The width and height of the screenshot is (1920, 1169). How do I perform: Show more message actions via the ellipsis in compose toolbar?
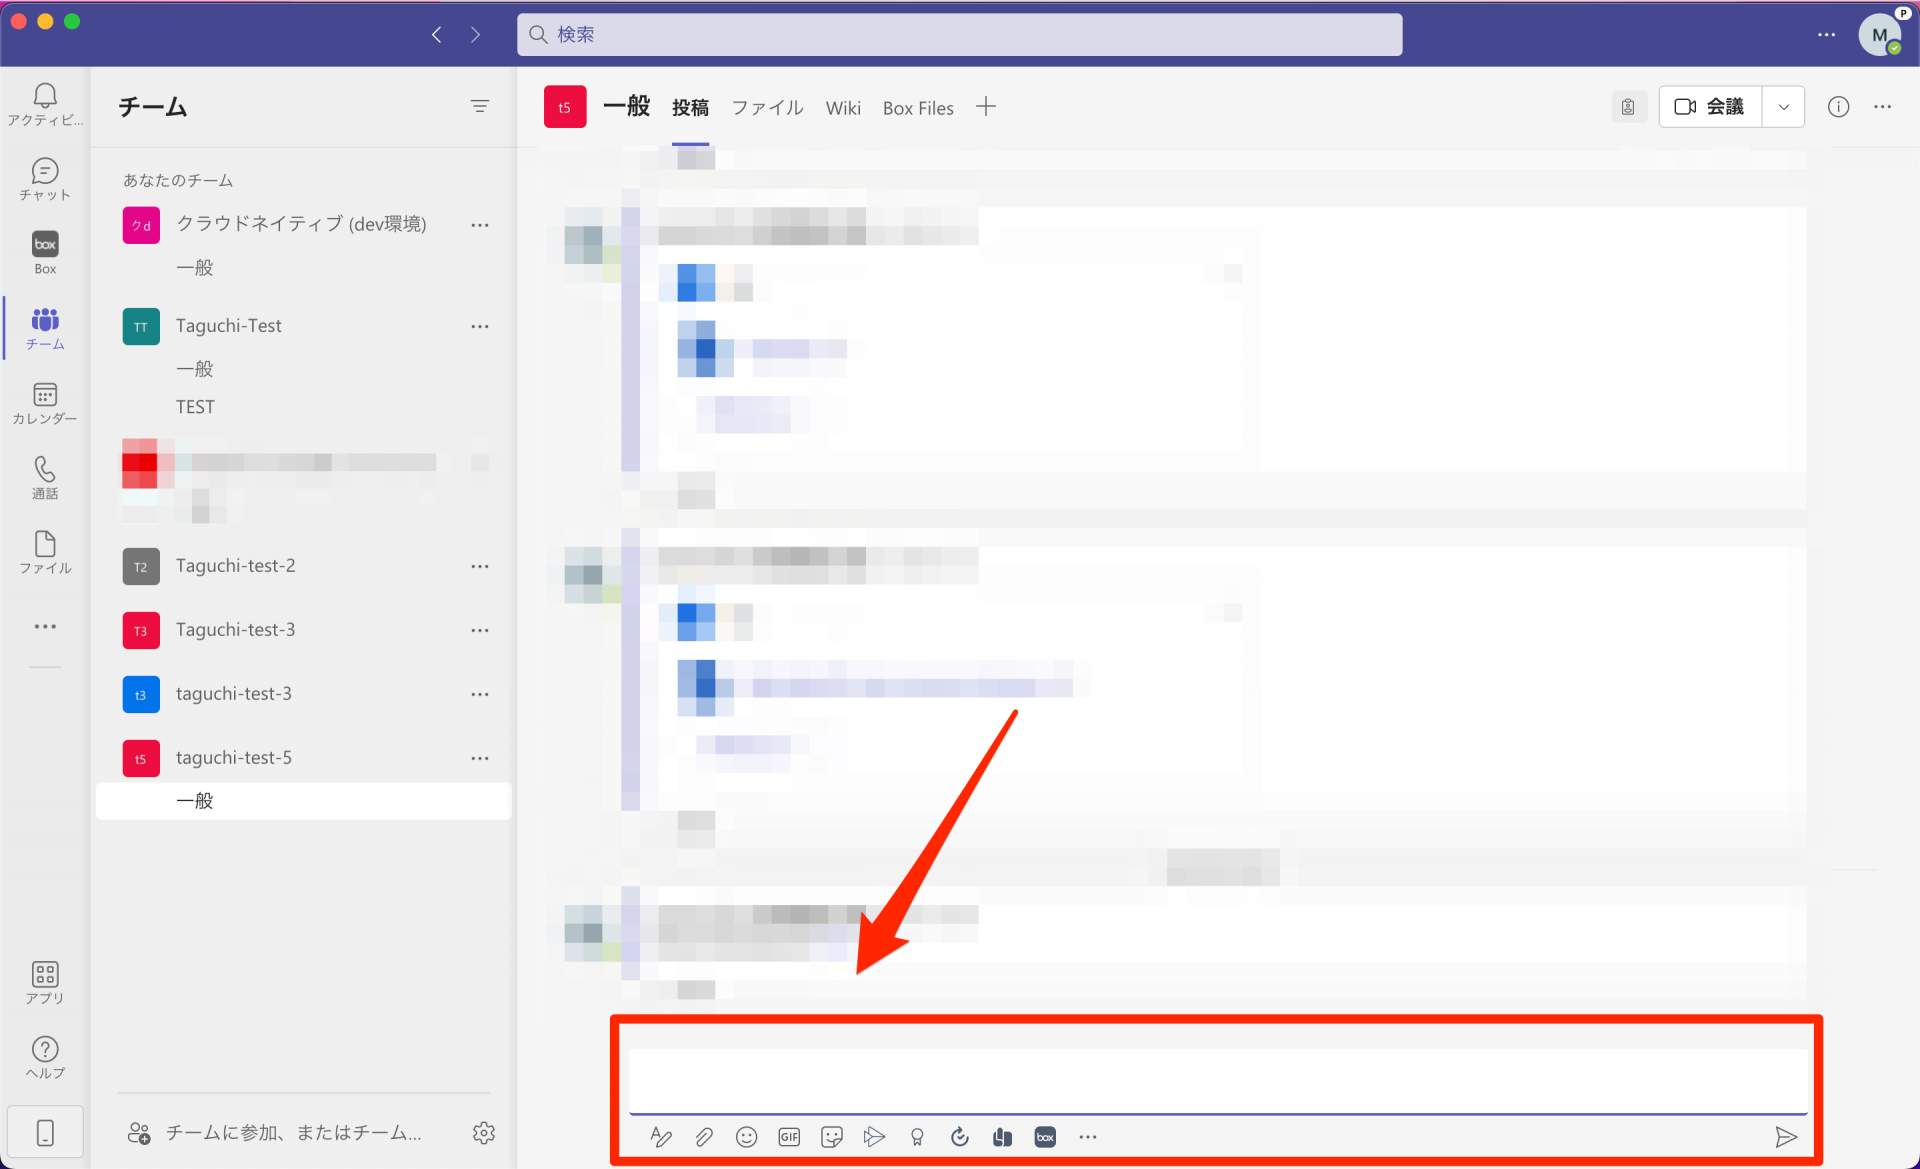coord(1088,1136)
